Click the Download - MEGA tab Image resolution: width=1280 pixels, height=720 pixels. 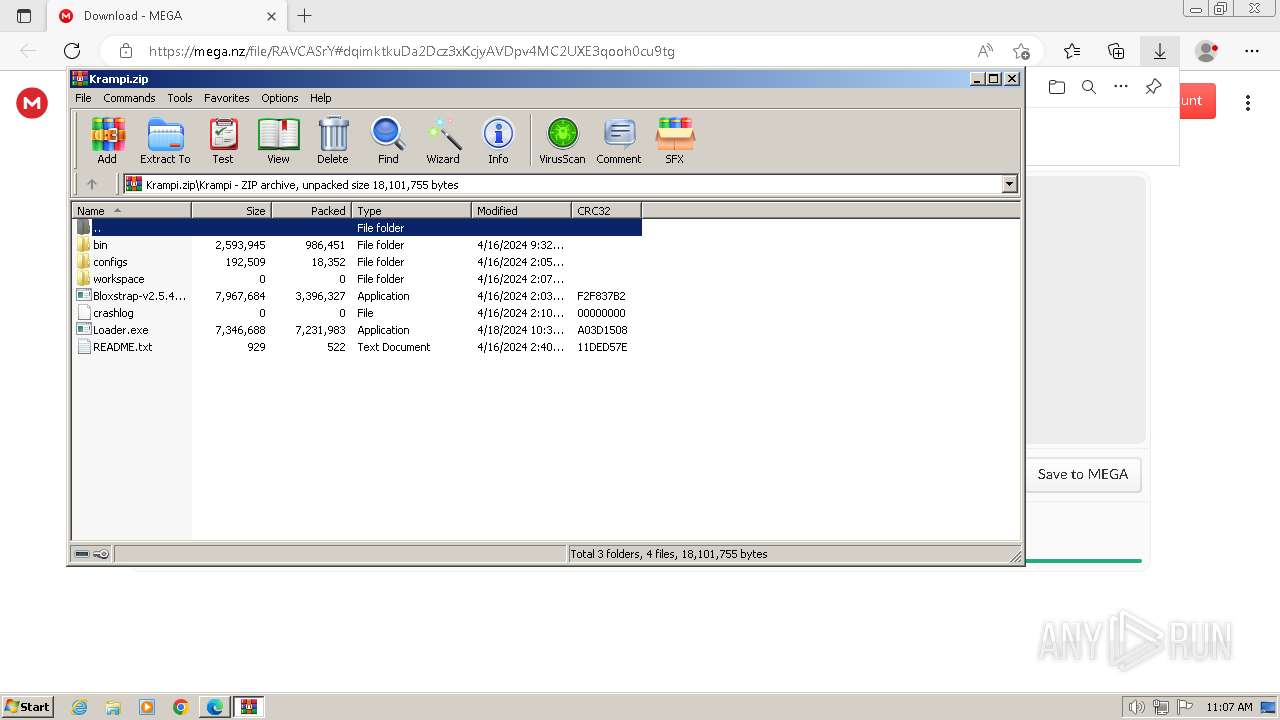[167, 16]
